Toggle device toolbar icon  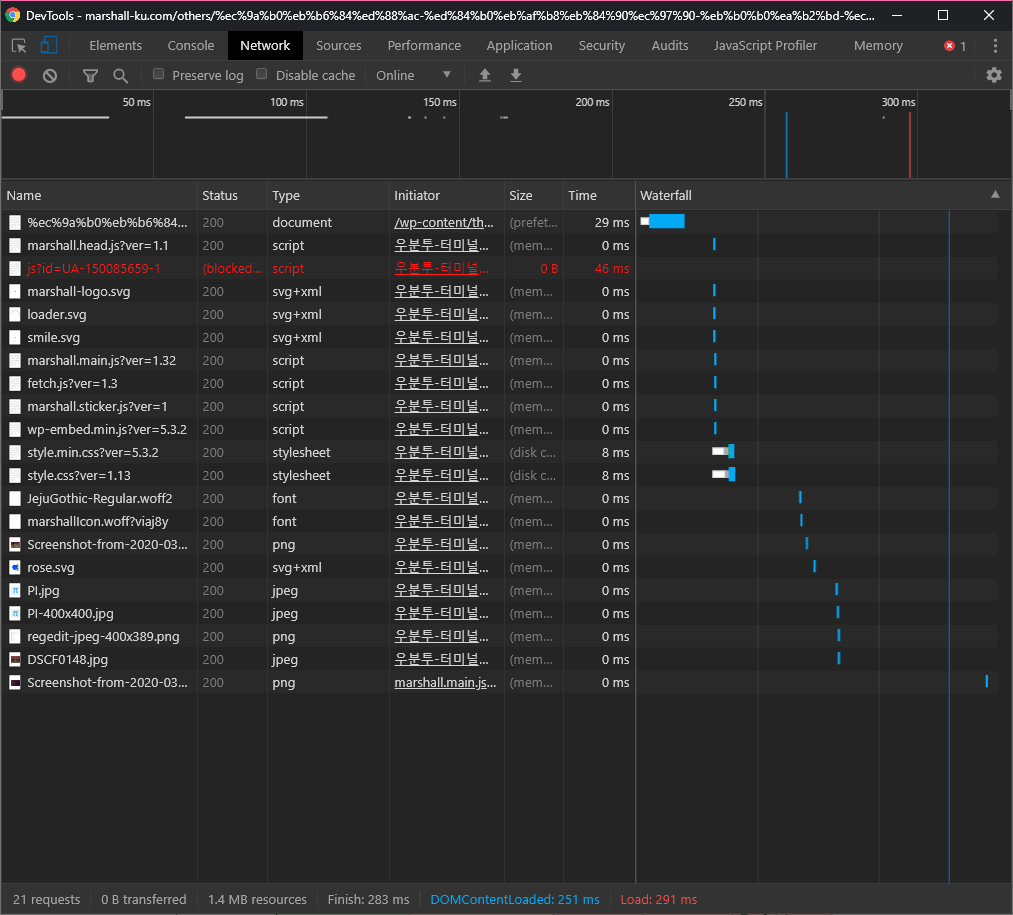(x=49, y=45)
